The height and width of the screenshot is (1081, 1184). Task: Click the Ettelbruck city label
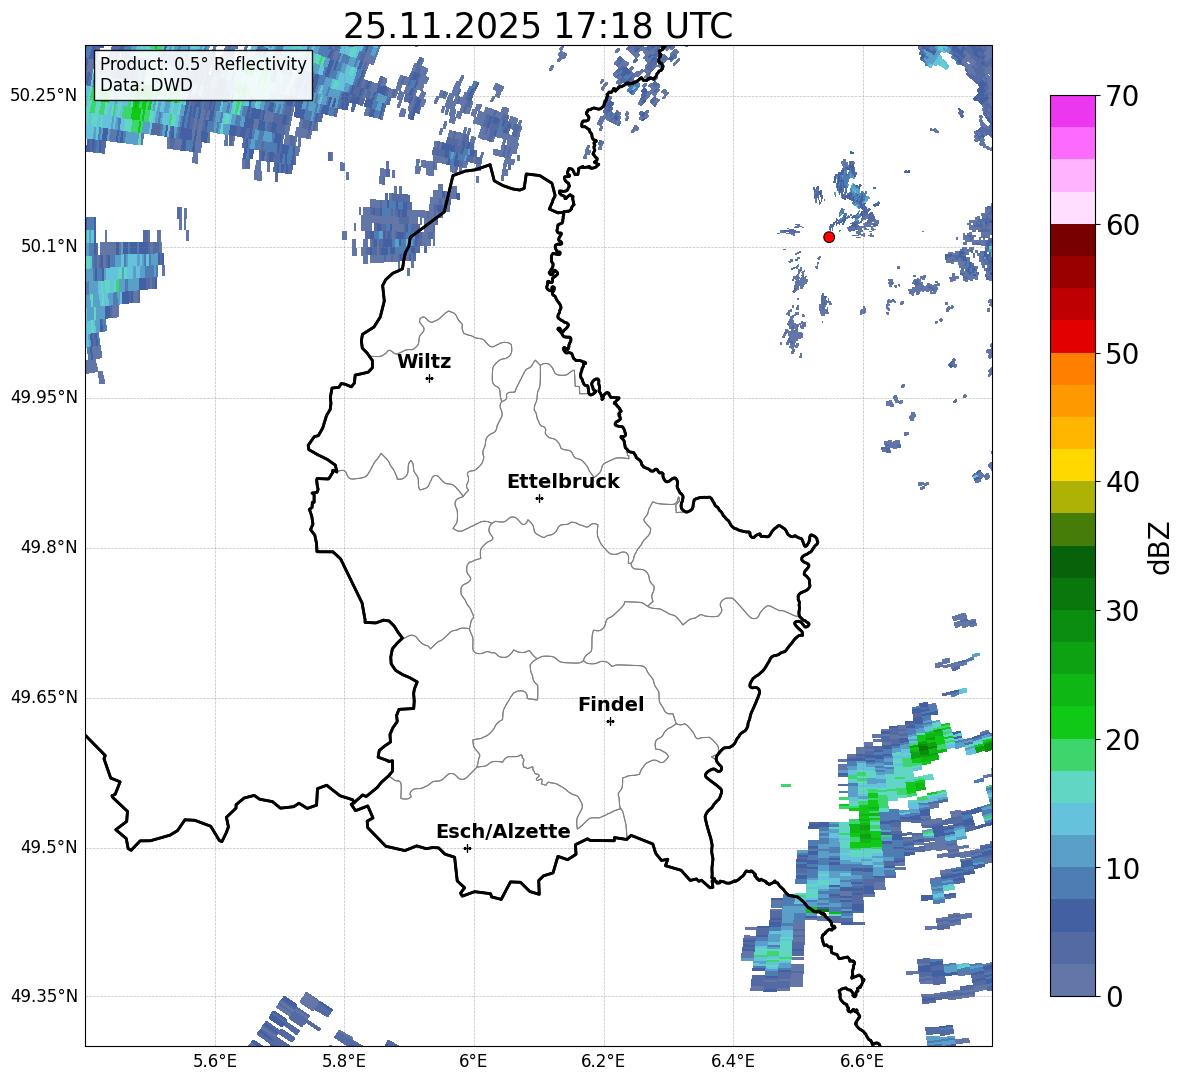click(563, 482)
